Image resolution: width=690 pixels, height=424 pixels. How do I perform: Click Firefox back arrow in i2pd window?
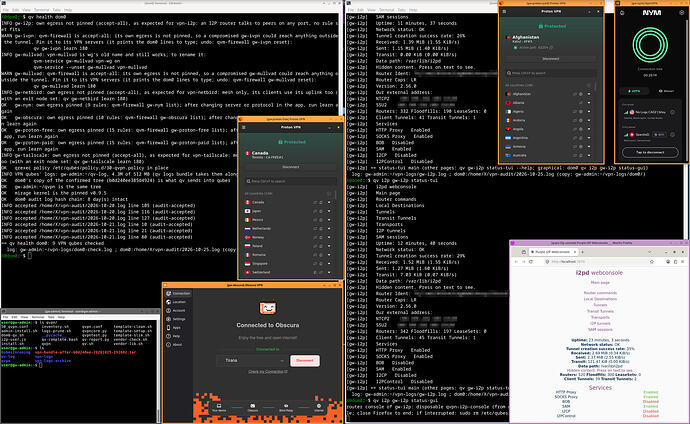click(516, 261)
